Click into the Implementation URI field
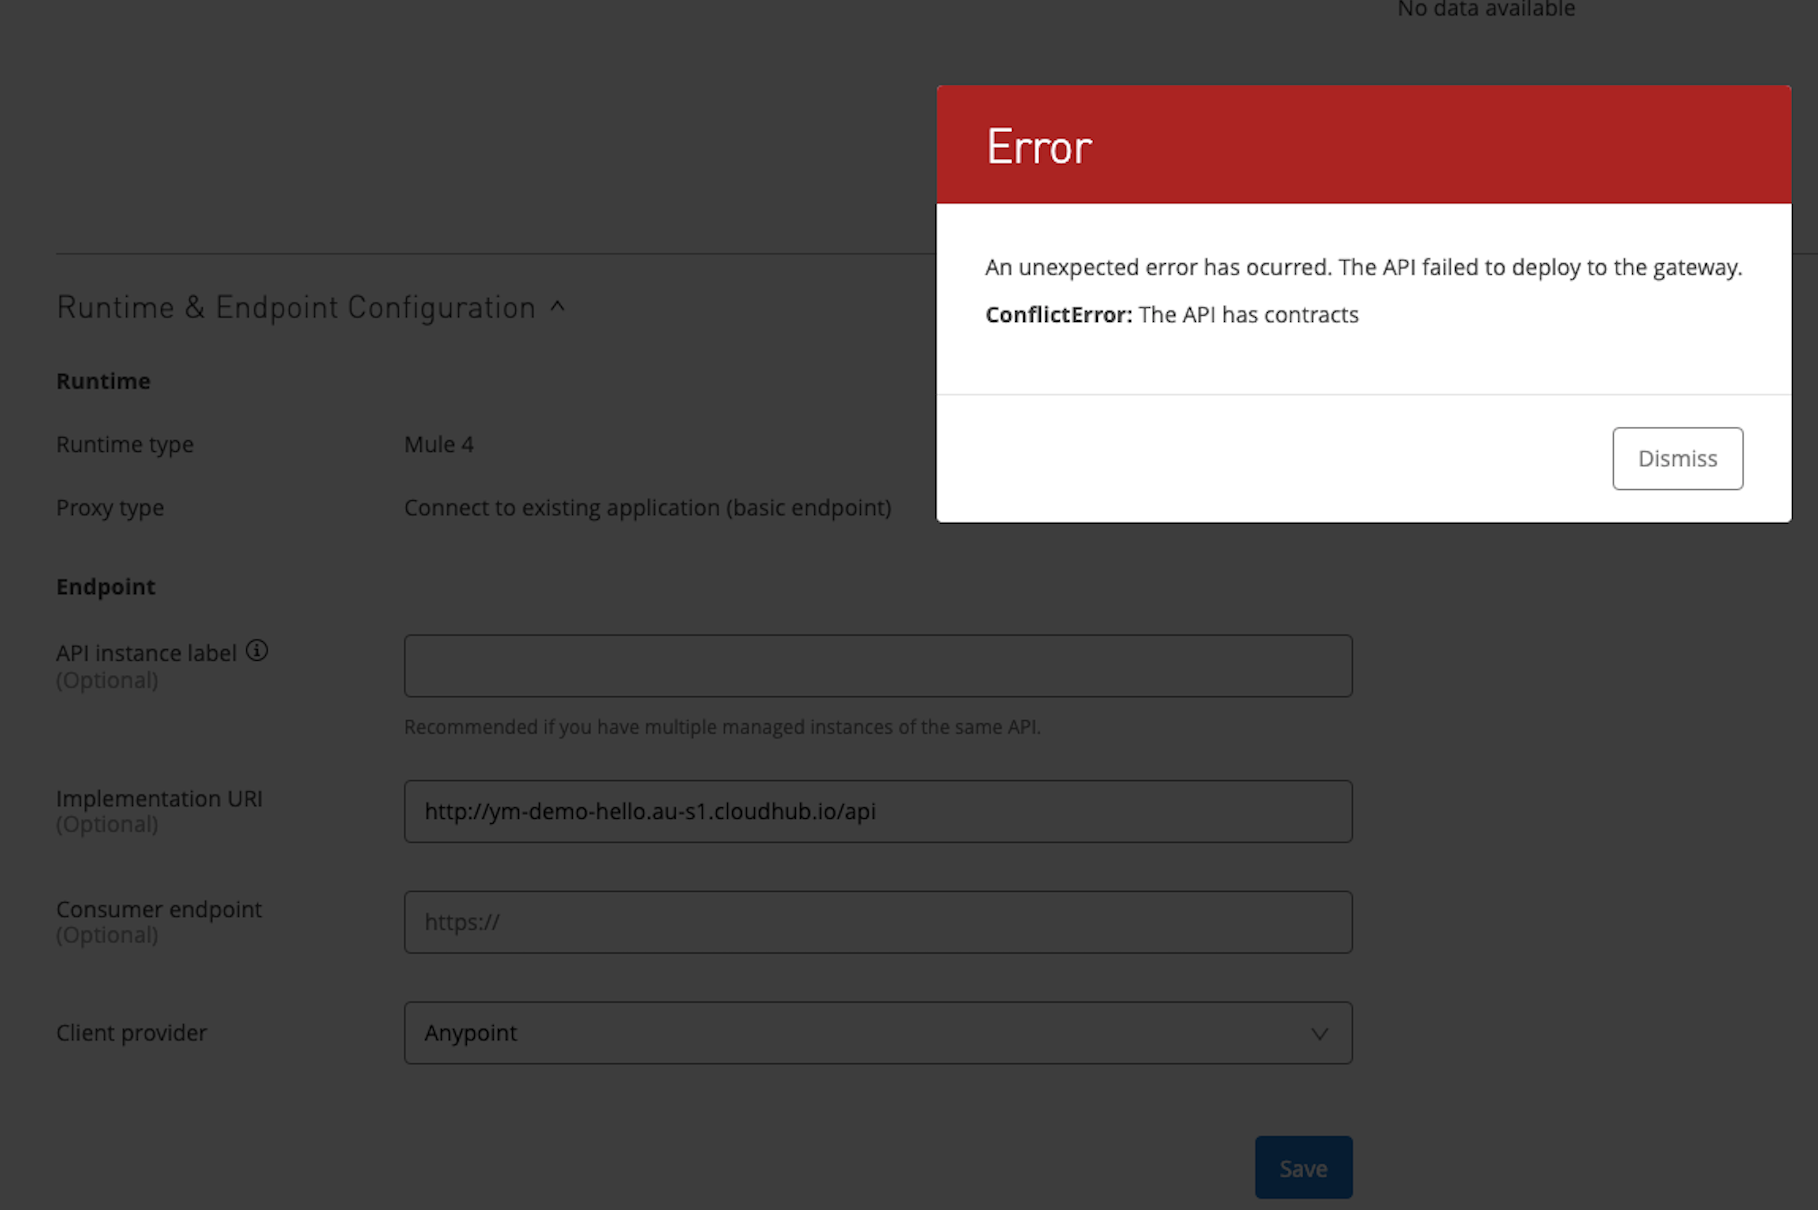 pyautogui.click(x=877, y=811)
